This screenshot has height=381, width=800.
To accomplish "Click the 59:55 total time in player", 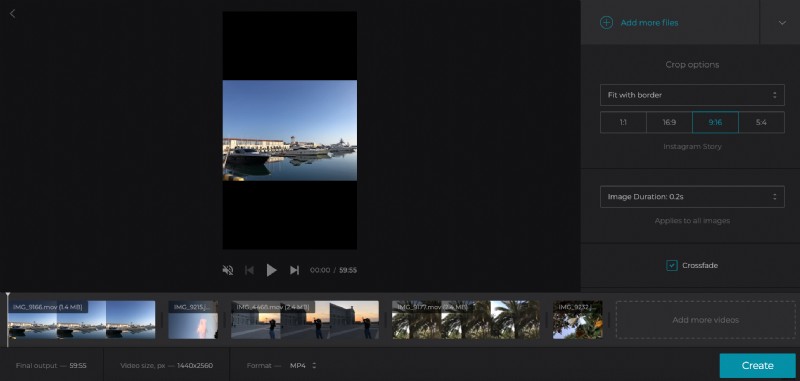I will point(348,270).
